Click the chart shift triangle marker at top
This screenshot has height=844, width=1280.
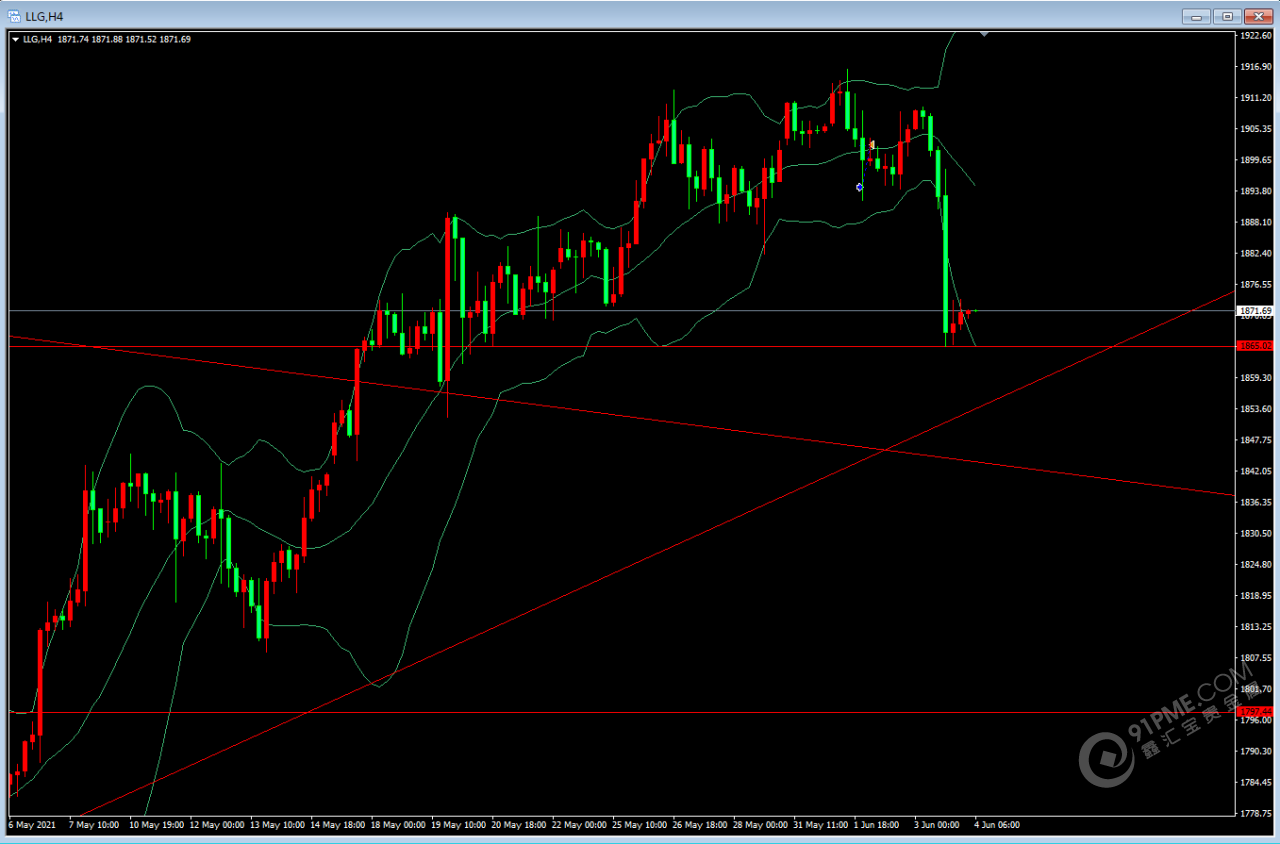pyautogui.click(x=985, y=34)
